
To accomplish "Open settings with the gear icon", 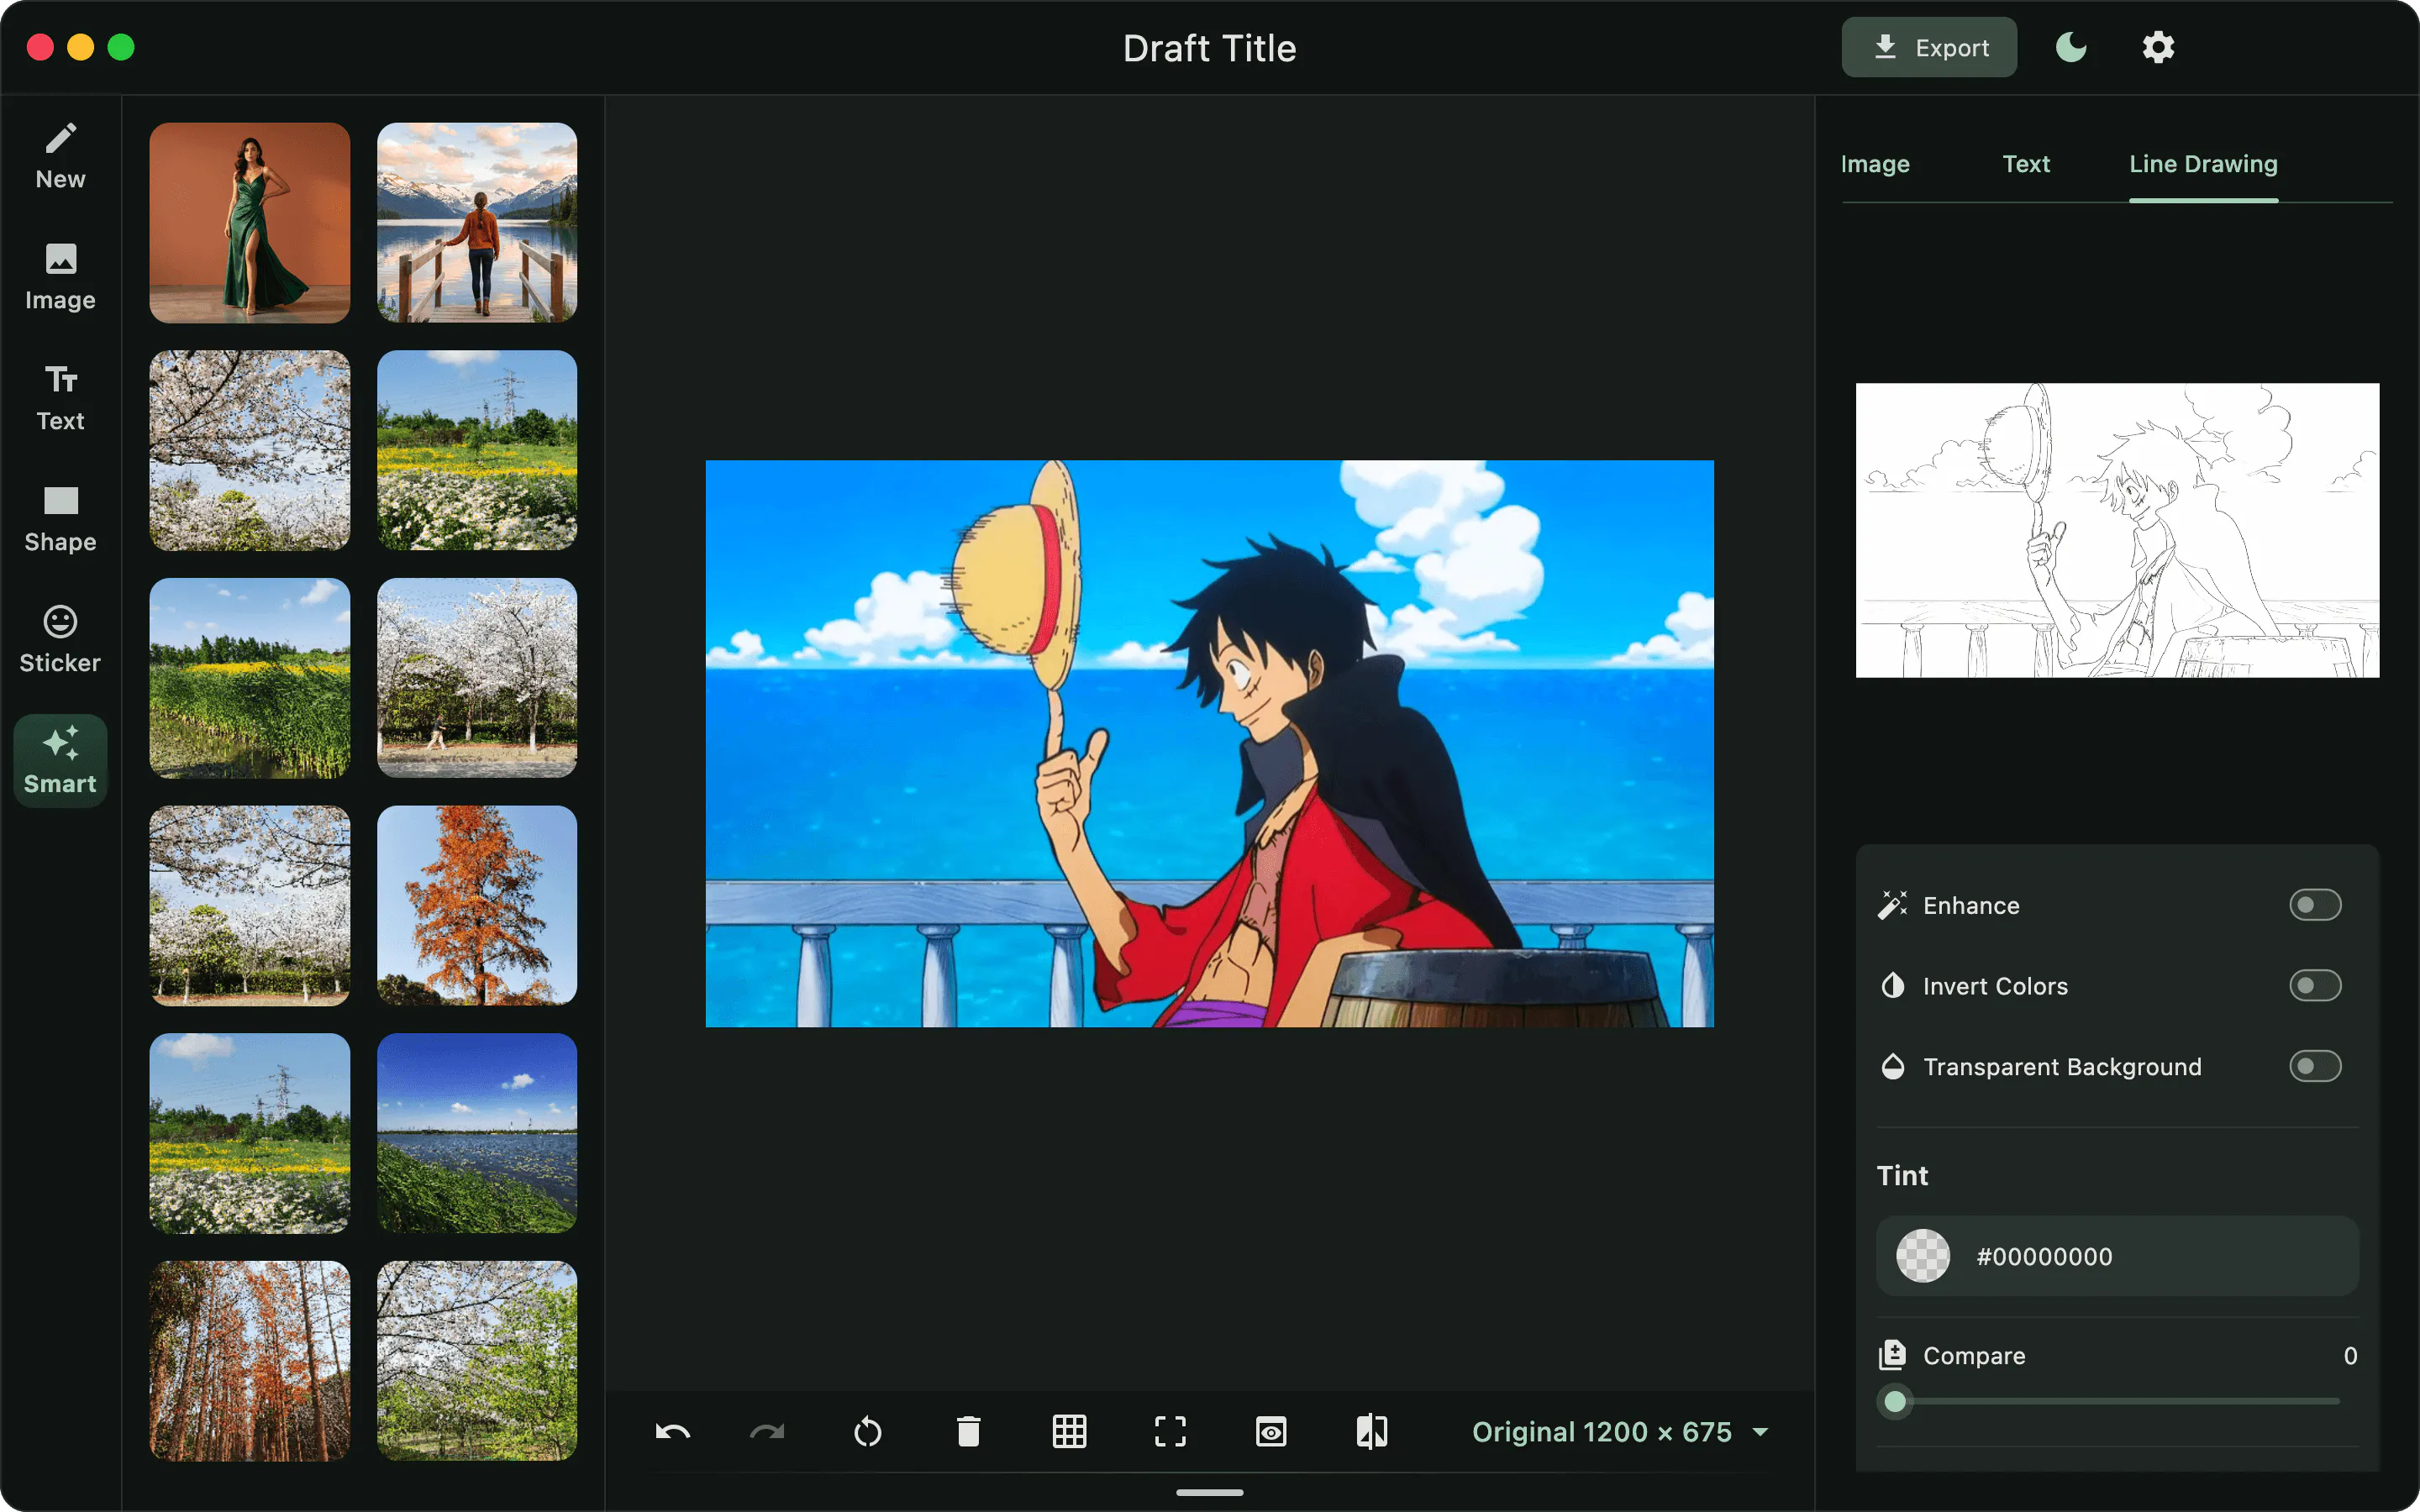I will [2158, 47].
